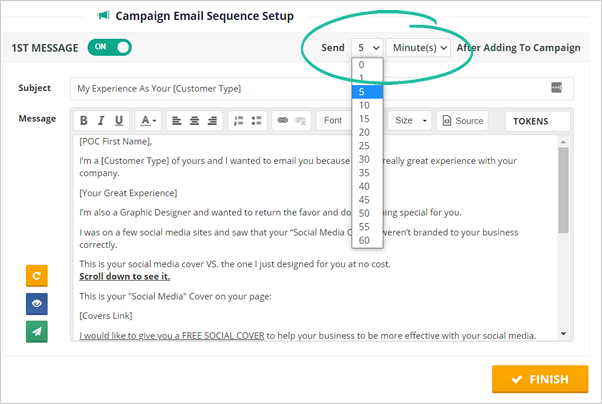The width and height of the screenshot is (602, 404).
Task: Open the Minute(s) time unit dropdown
Action: point(417,47)
